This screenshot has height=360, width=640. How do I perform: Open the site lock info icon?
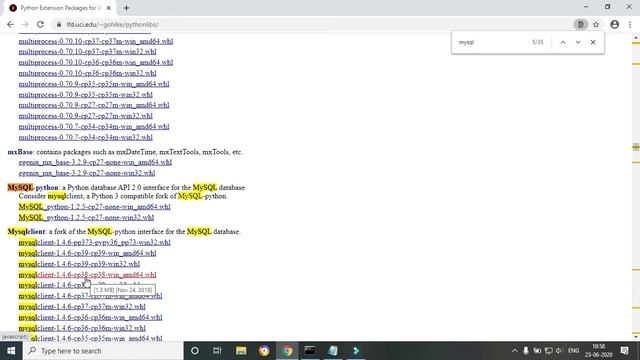[59, 24]
